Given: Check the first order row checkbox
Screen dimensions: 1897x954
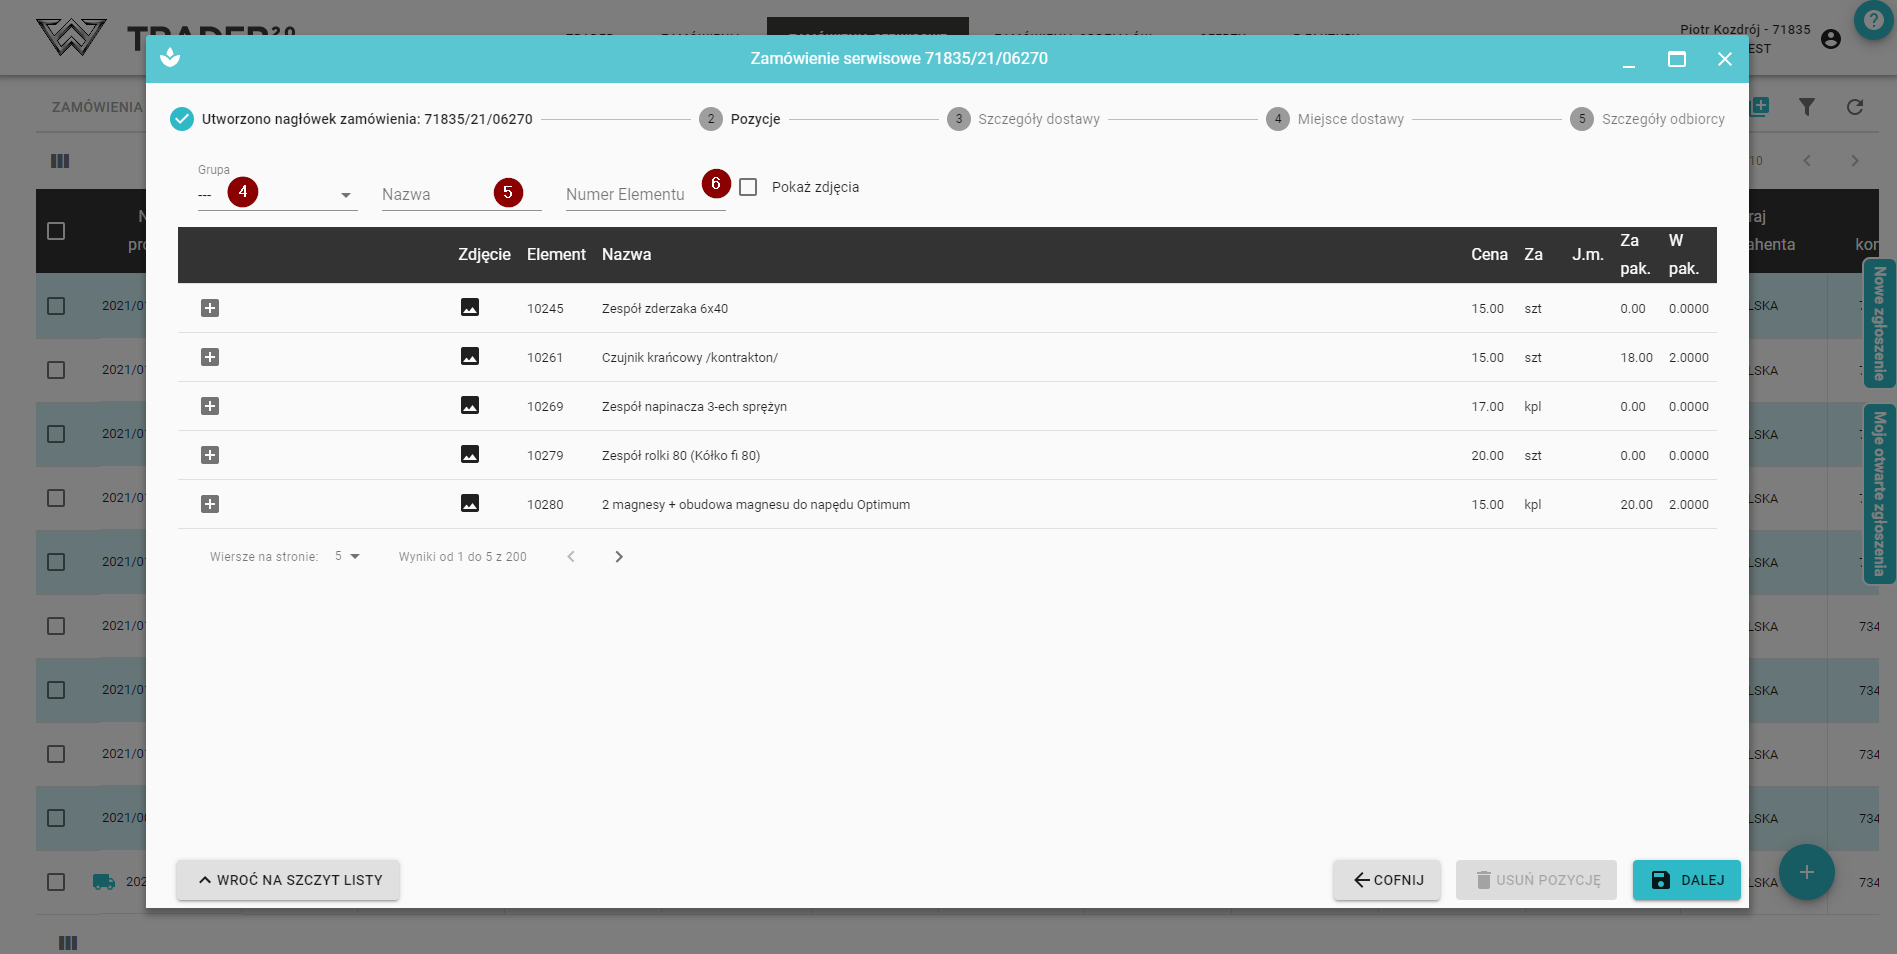Looking at the screenshot, I should tap(56, 306).
